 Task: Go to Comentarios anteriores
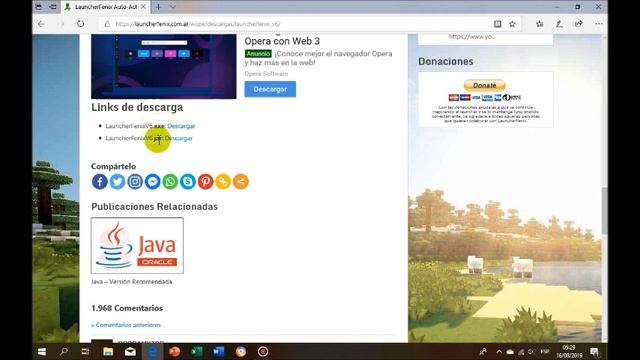coord(126,325)
